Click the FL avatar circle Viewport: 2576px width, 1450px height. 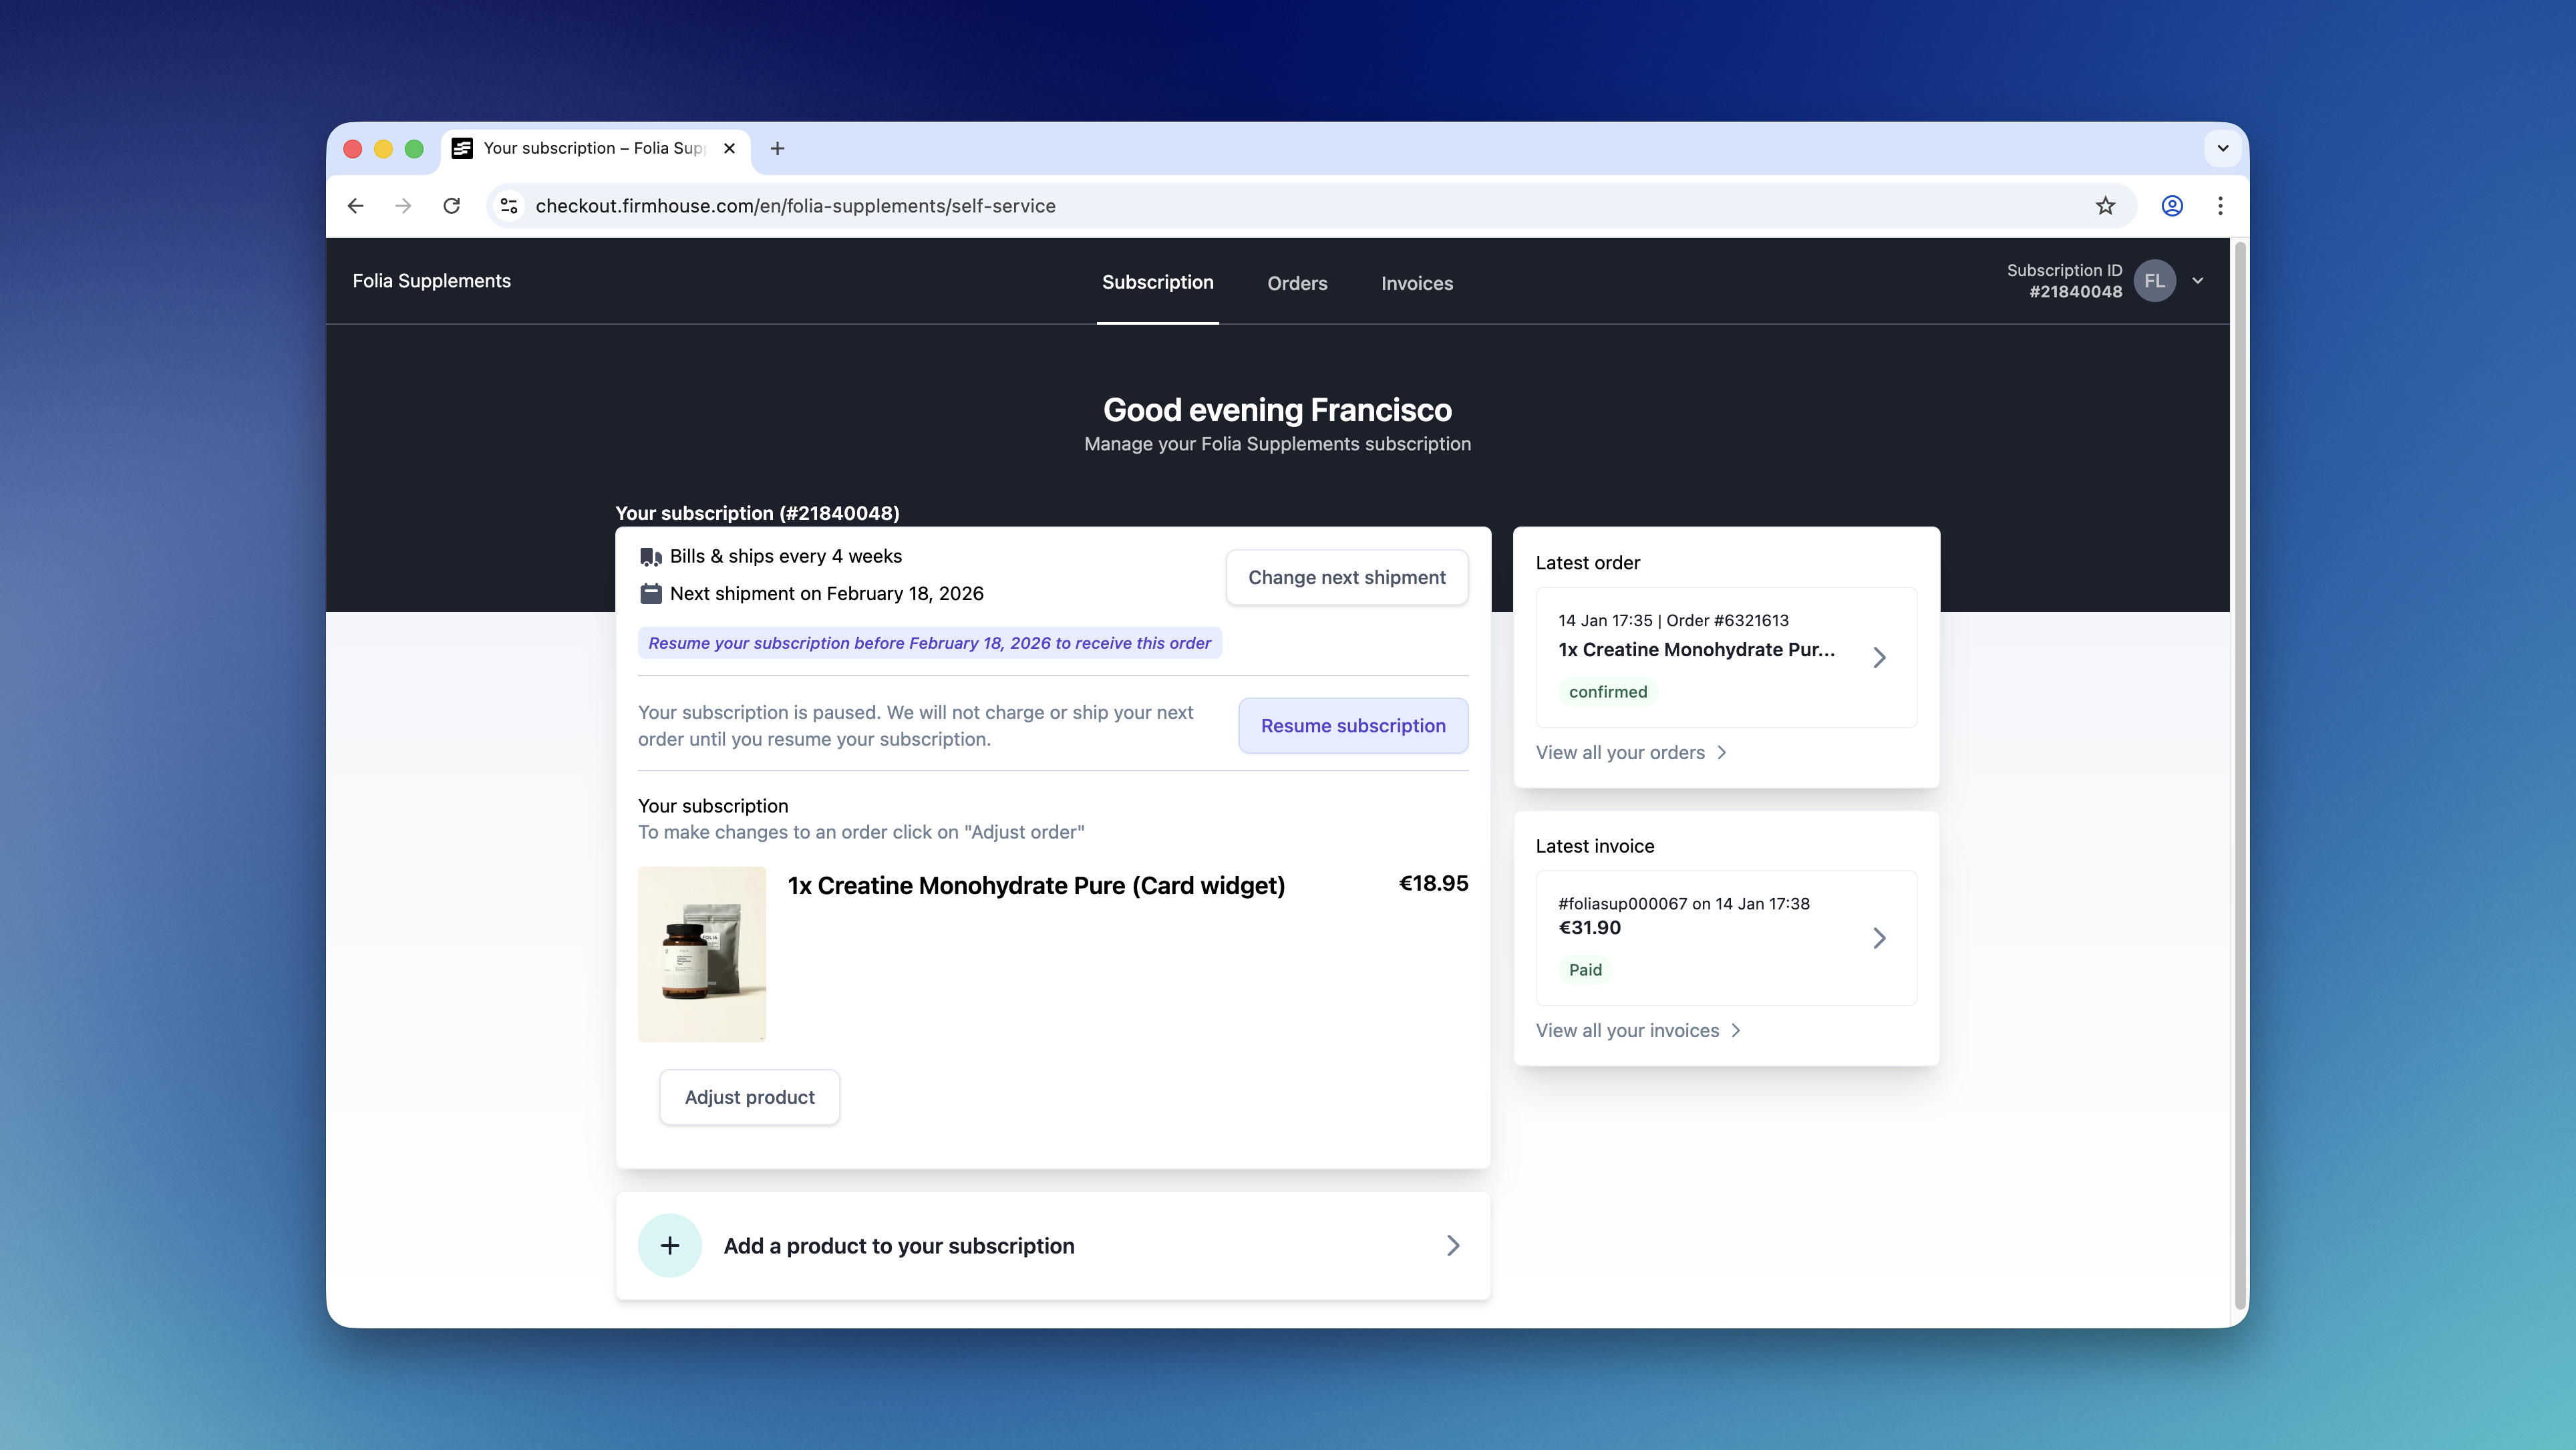[x=2154, y=281]
